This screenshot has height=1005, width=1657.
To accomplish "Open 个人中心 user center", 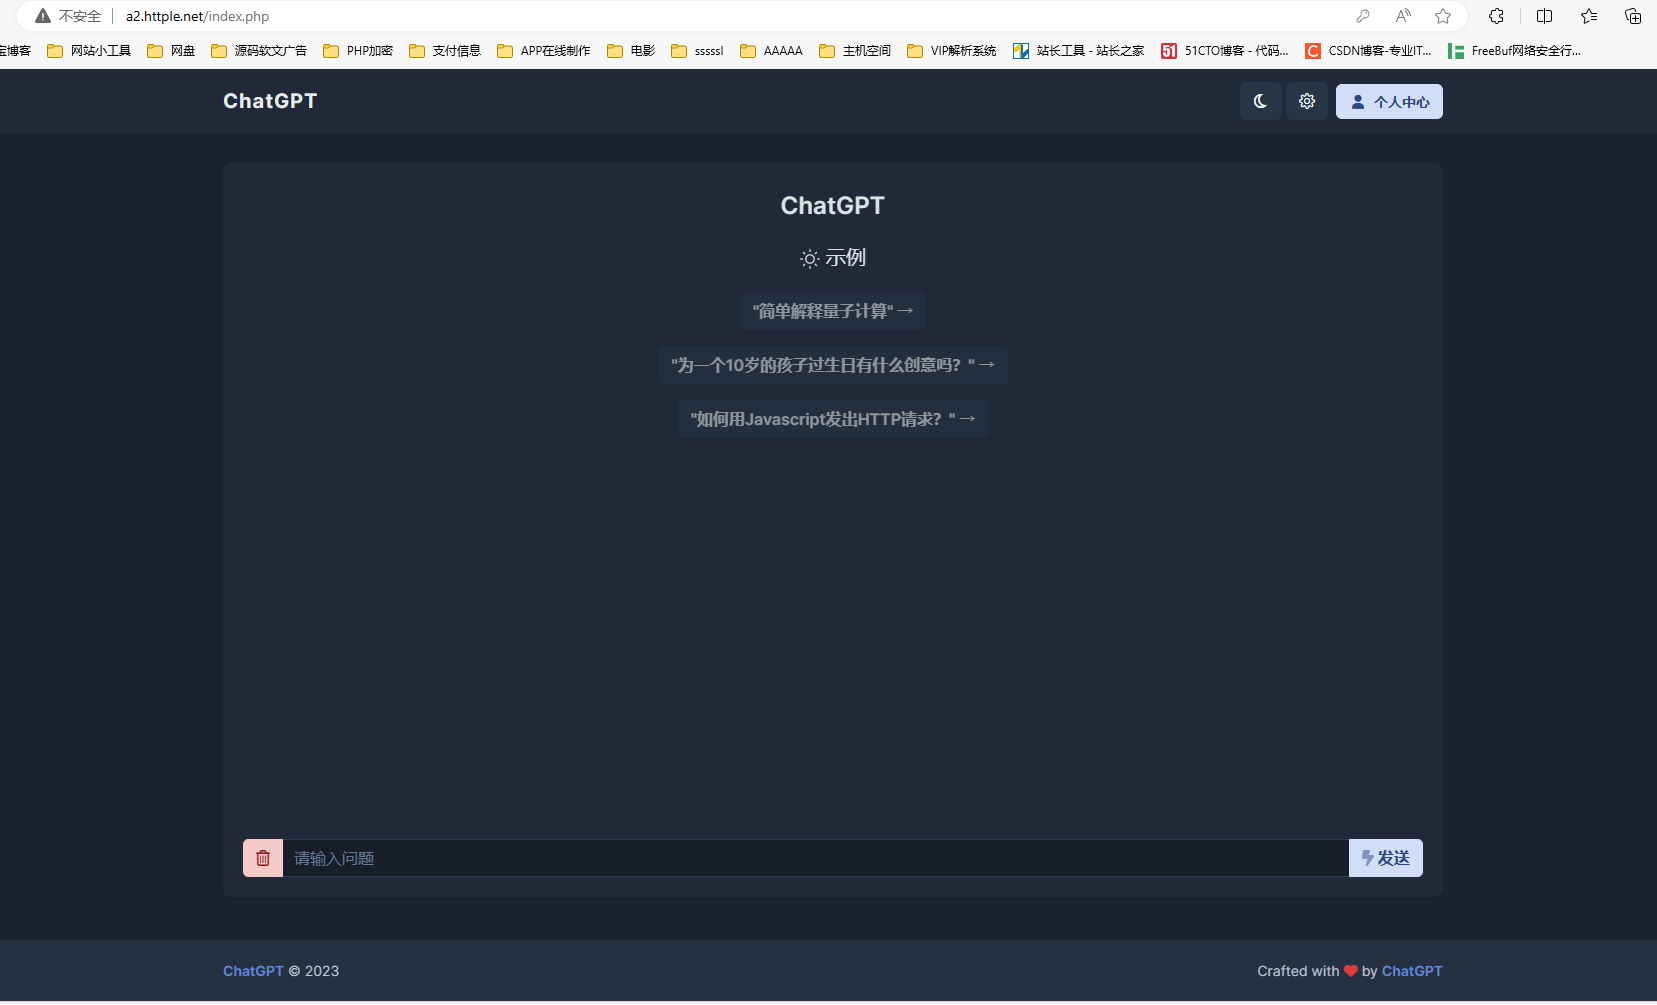I will tap(1389, 101).
